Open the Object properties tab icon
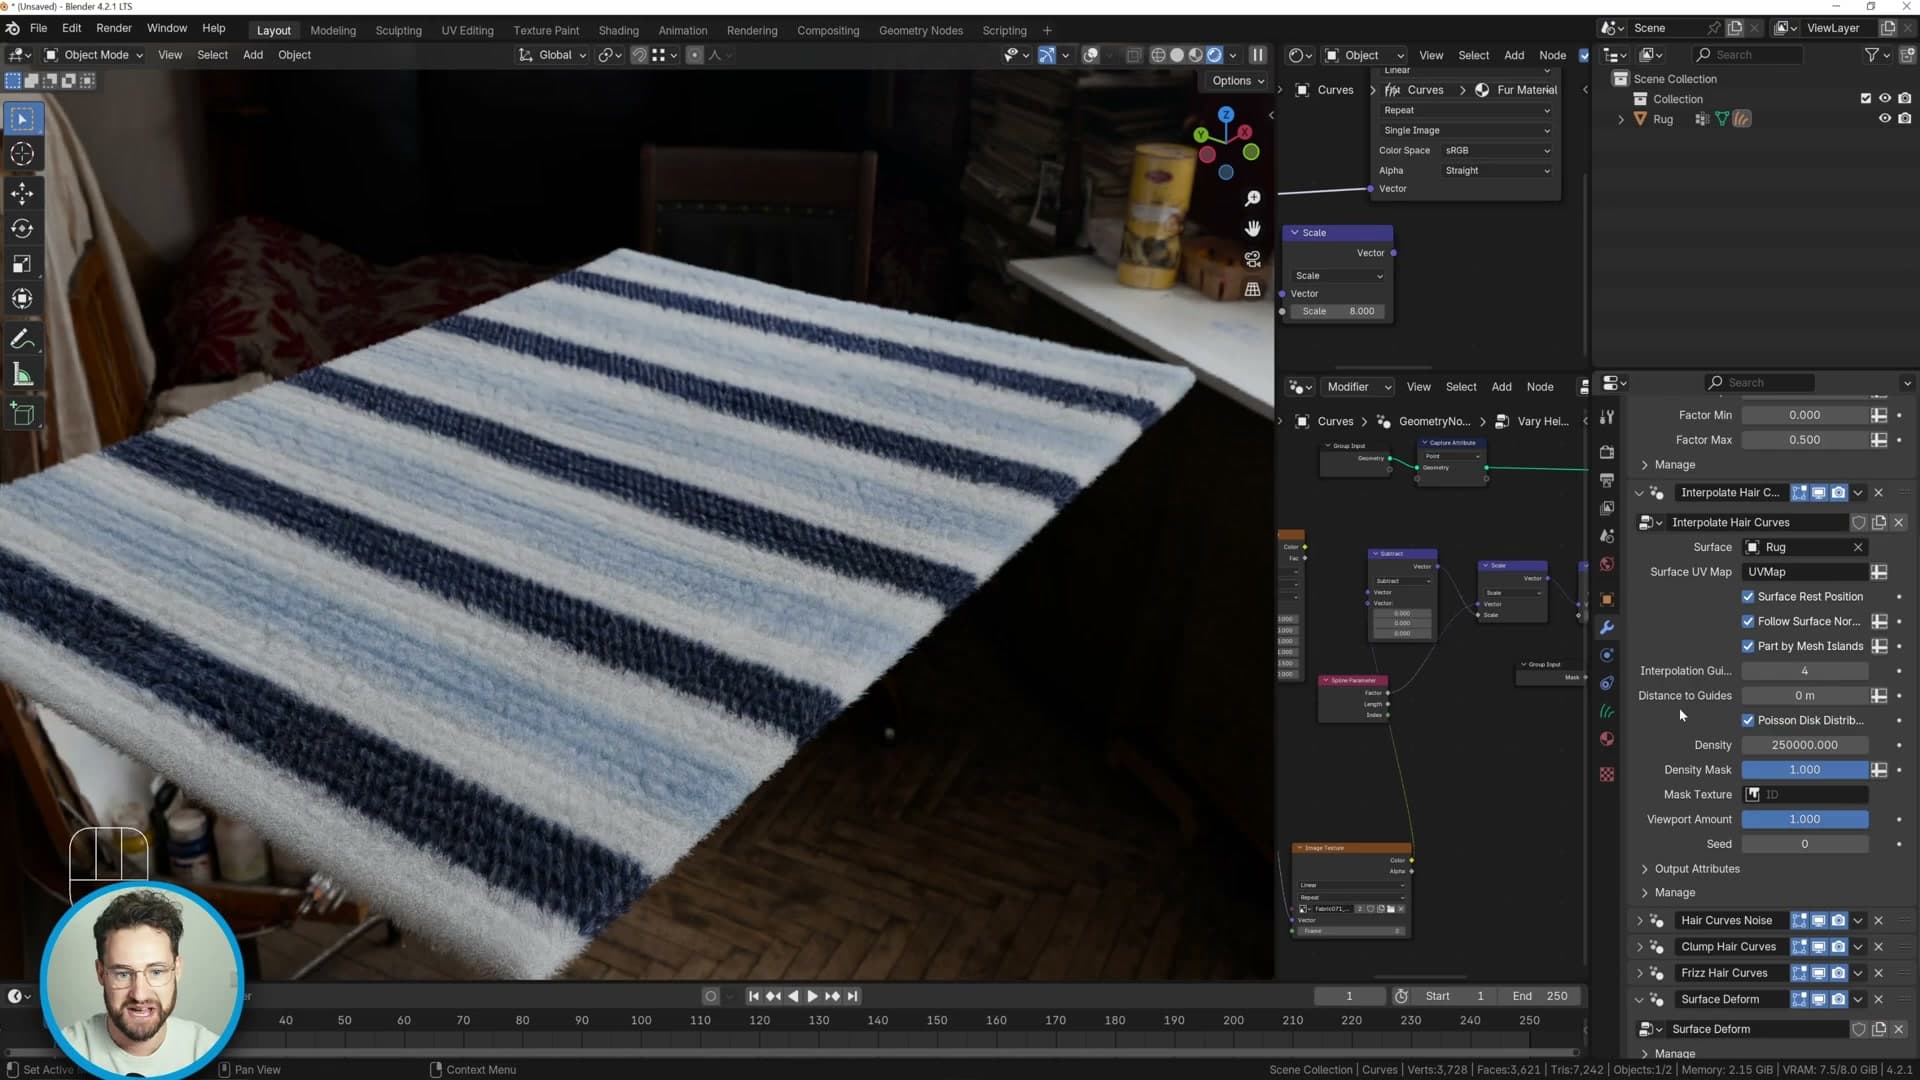Viewport: 1920px width, 1080px height. (x=1607, y=600)
